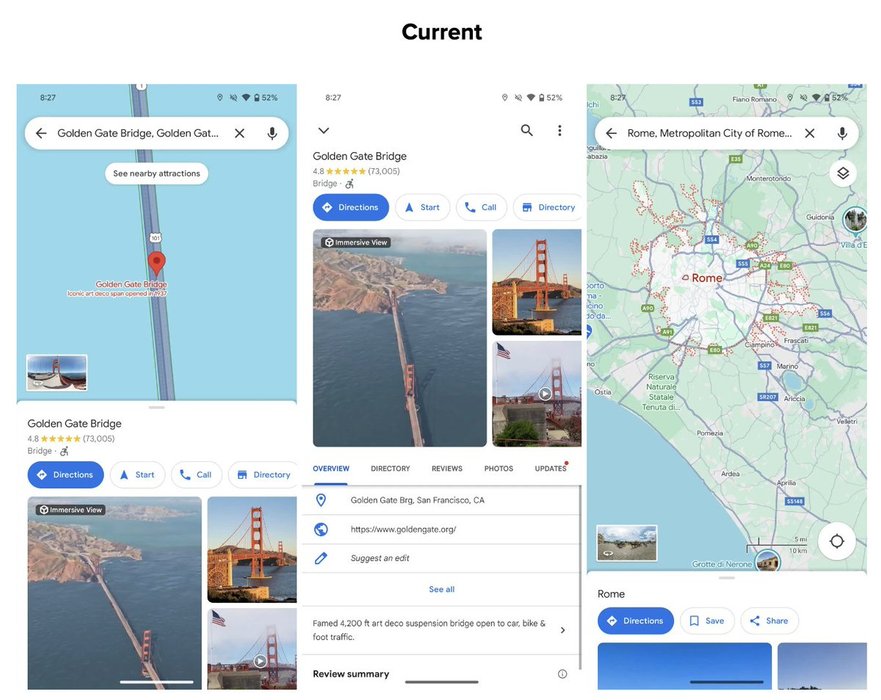Tap Directory below the search magnifier in middle screen

point(548,207)
